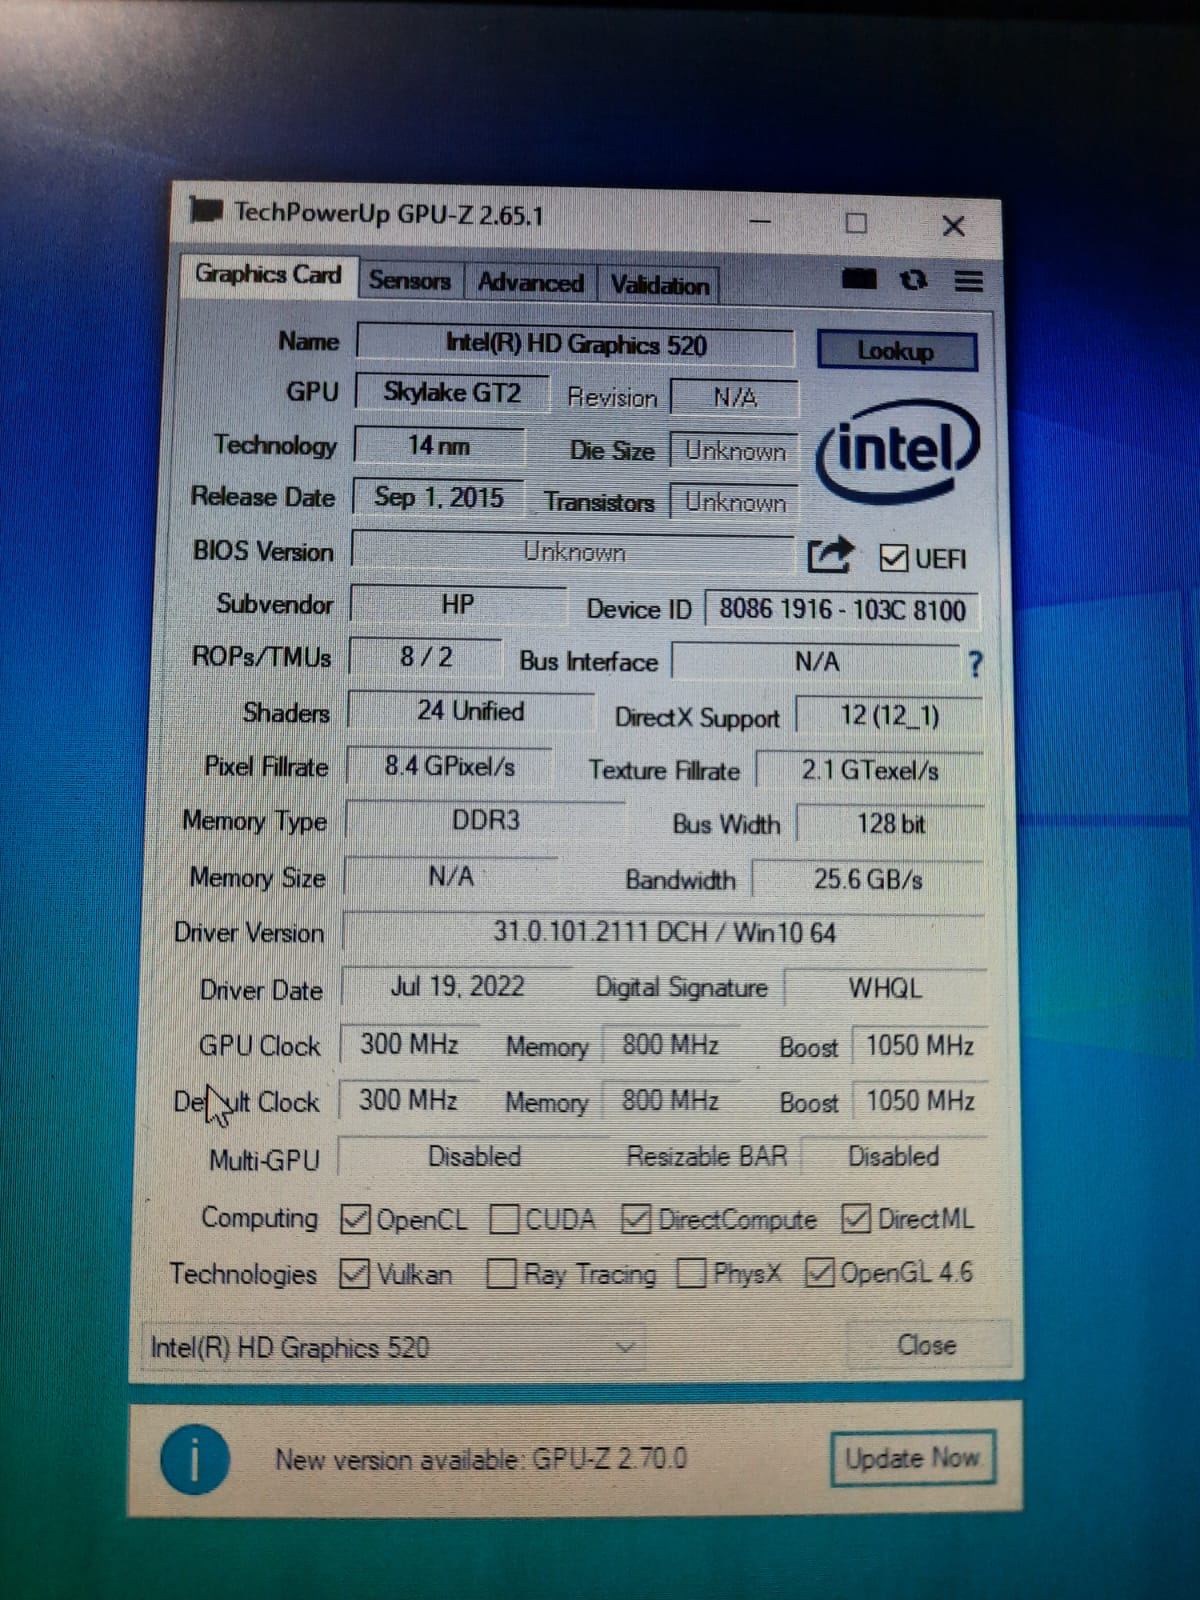Maximize the GPU-Z window
Screen dimensions: 1200x1600
pyautogui.click(x=856, y=223)
